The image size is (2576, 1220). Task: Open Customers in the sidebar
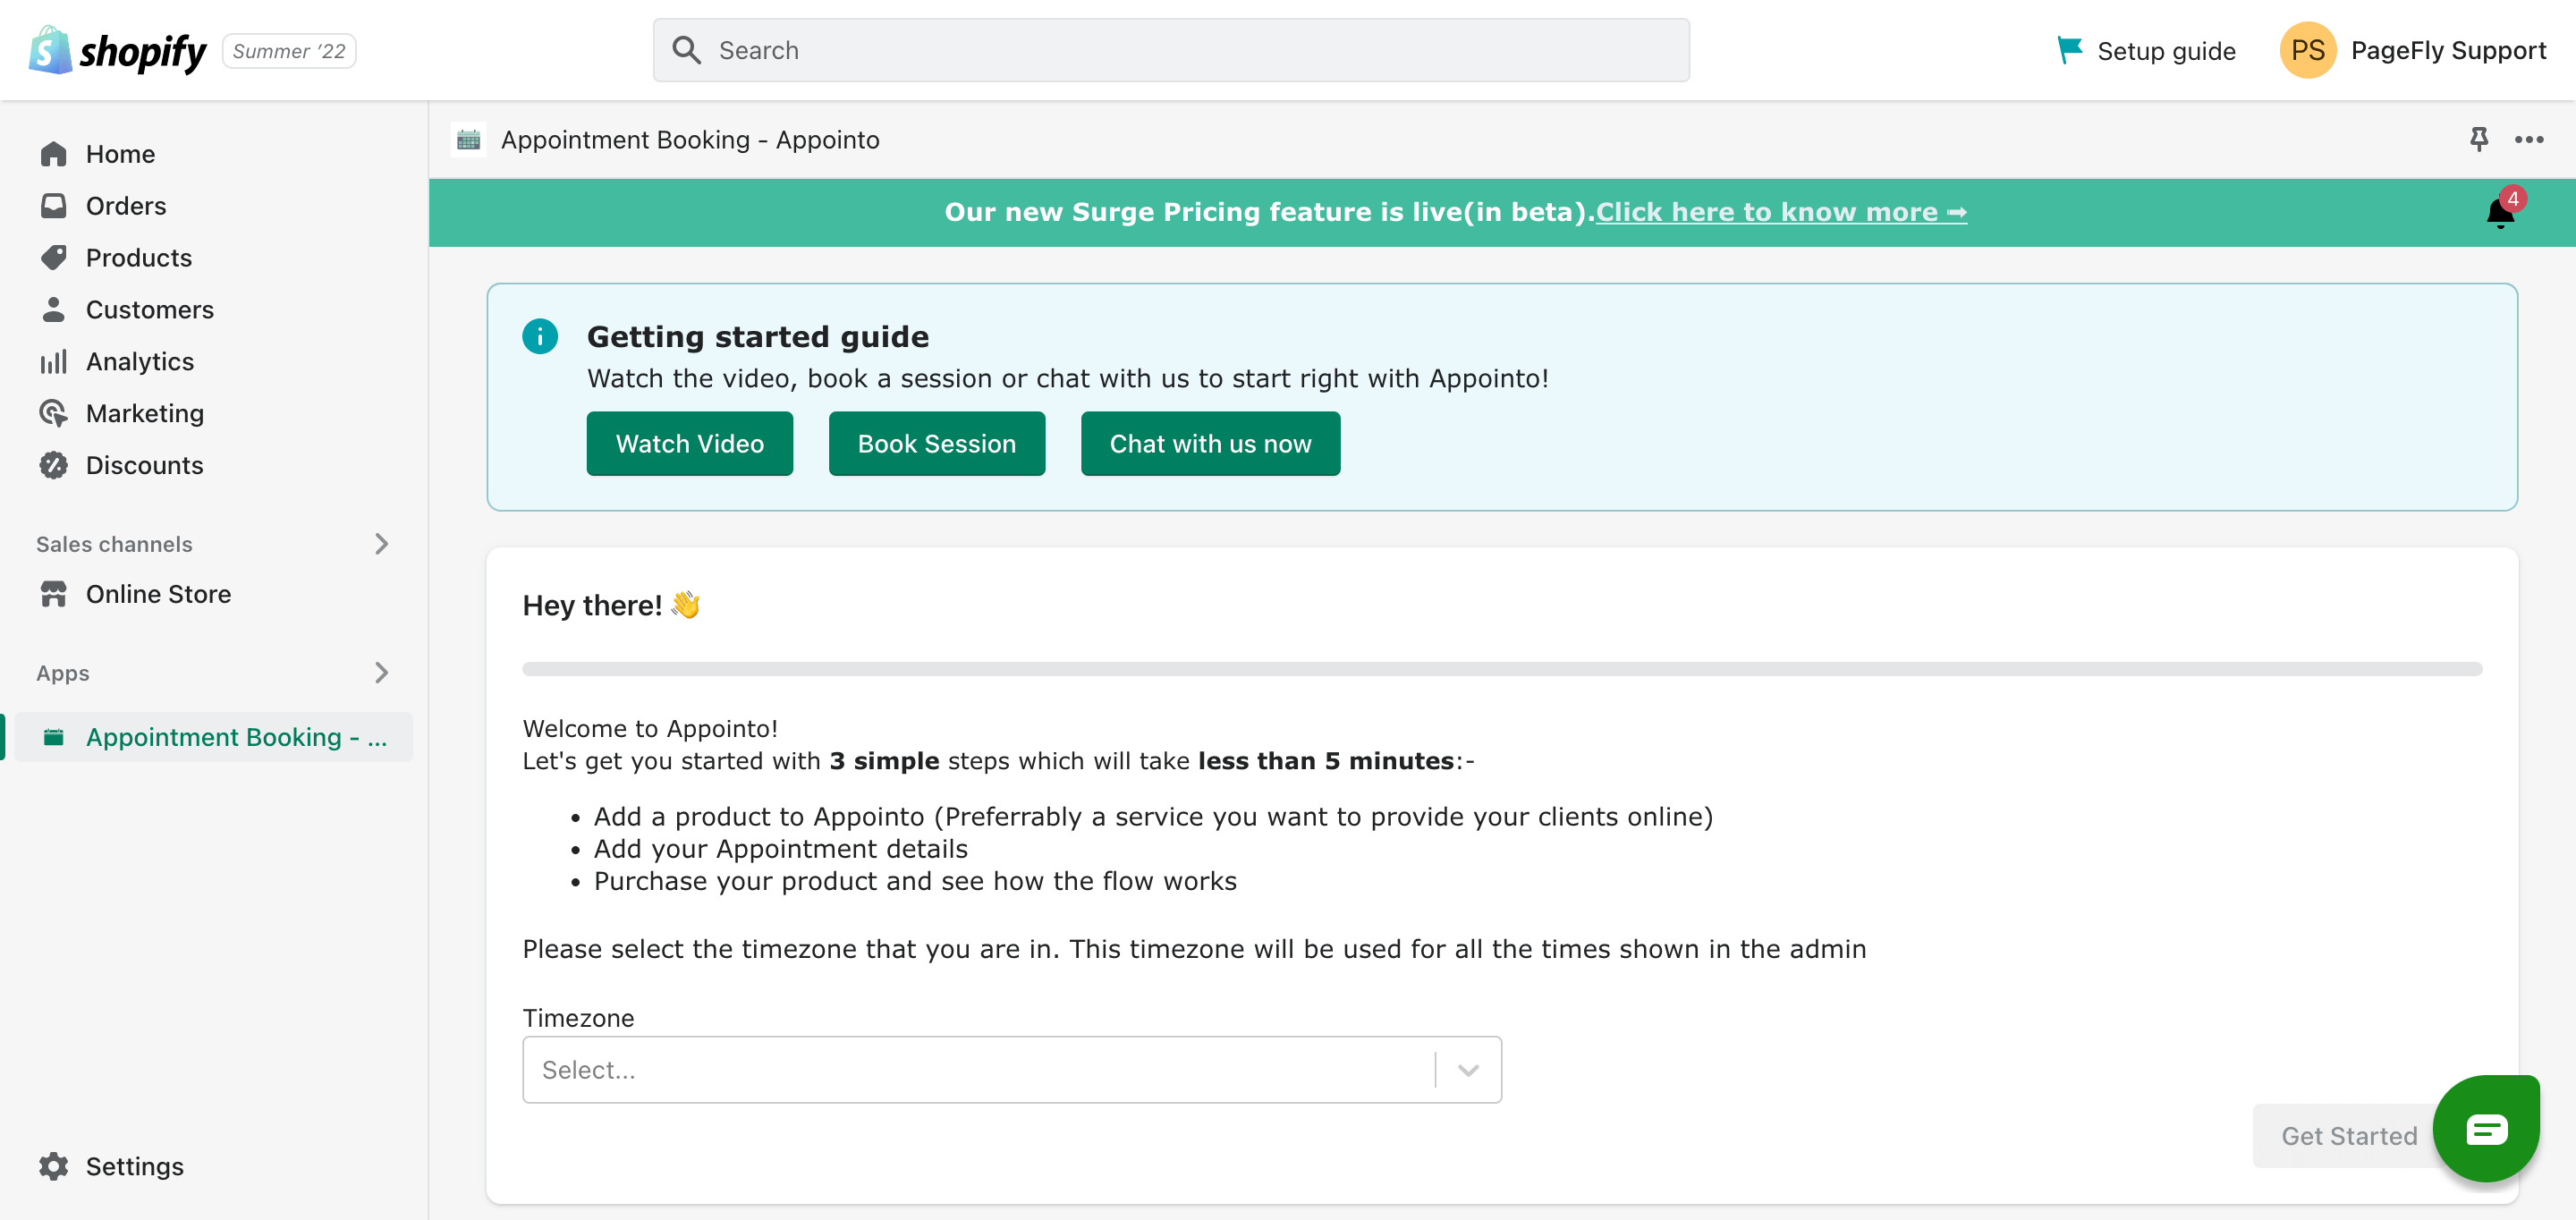(x=214, y=310)
